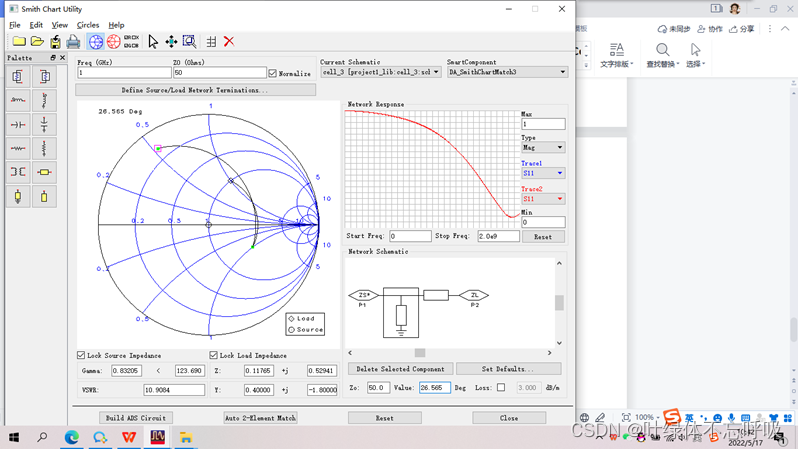Viewport: 798px width, 449px height.
Task: Select the zoom area magnifier tool
Action: tap(189, 42)
